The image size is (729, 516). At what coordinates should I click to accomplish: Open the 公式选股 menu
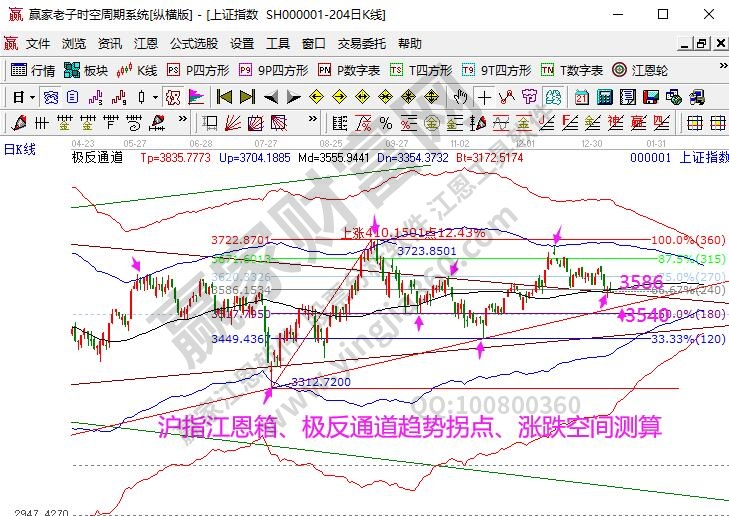pos(194,44)
